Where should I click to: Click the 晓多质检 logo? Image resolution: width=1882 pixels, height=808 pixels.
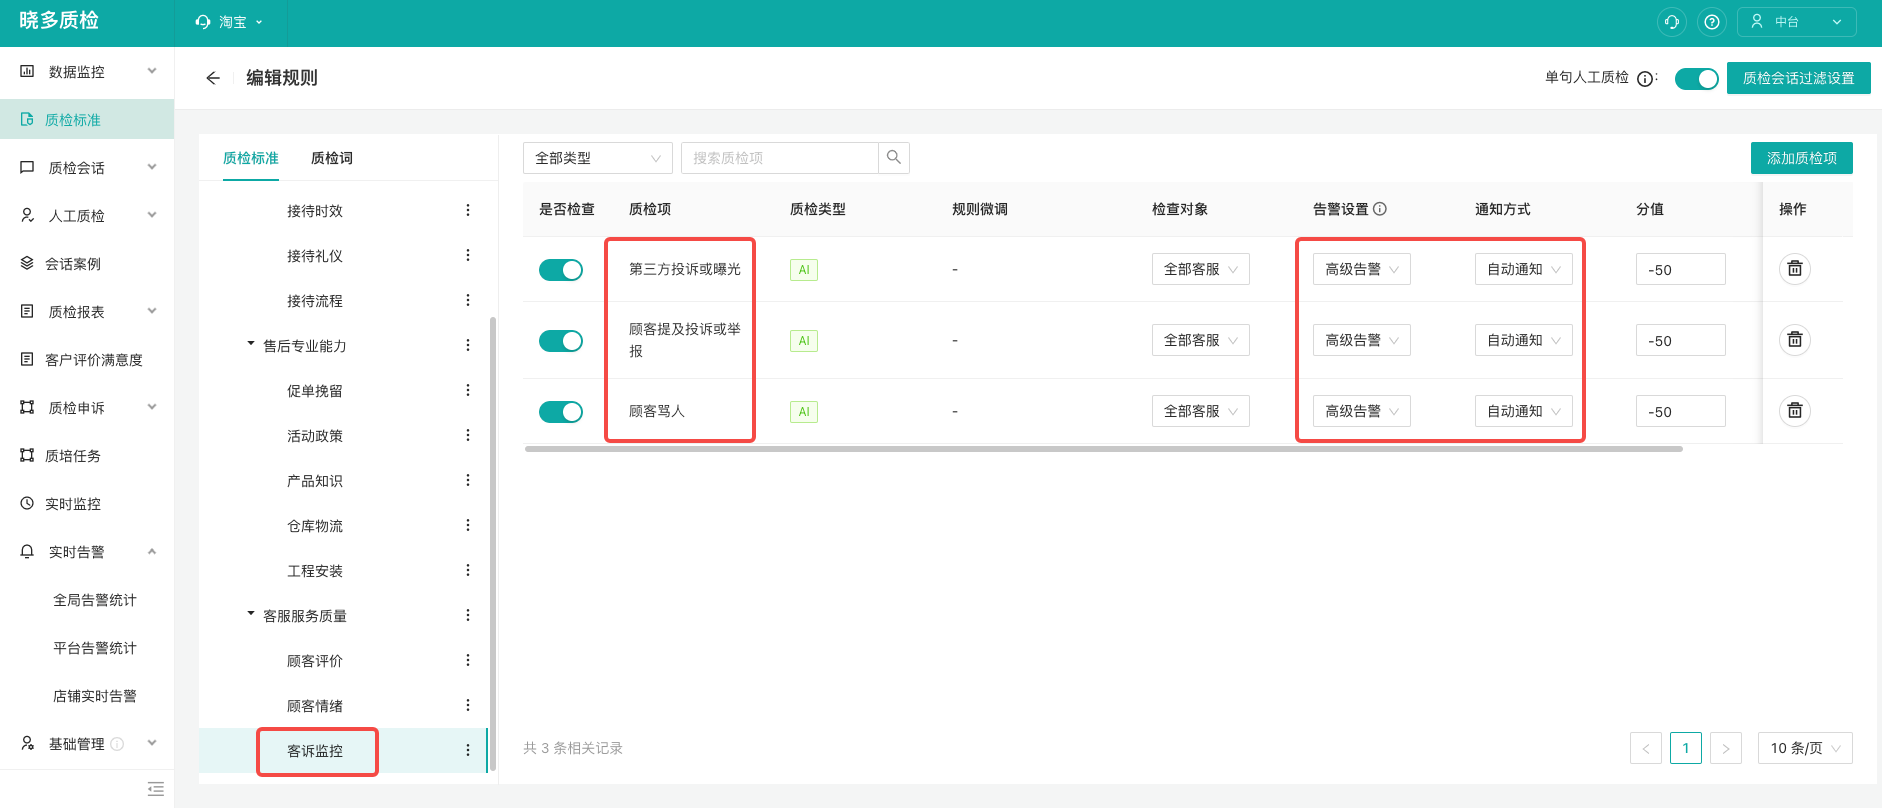59,21
